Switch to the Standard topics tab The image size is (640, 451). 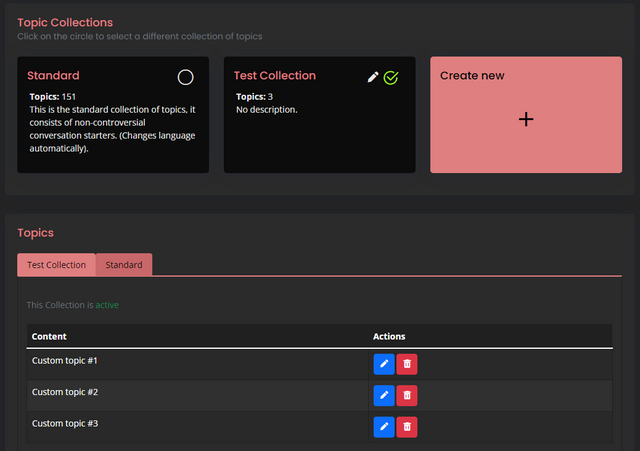tap(124, 265)
